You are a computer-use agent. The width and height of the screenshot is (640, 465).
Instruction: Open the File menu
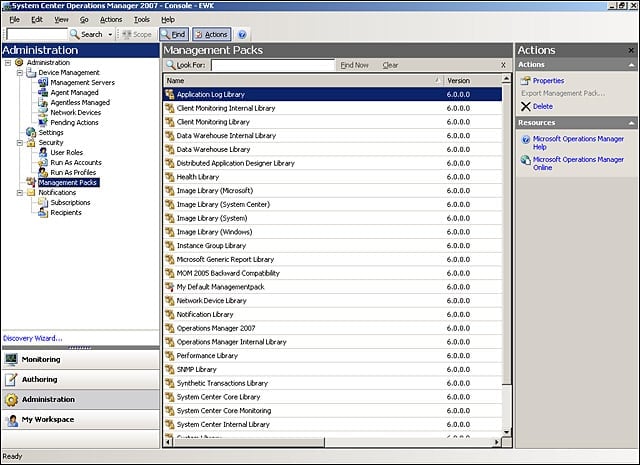(15, 20)
